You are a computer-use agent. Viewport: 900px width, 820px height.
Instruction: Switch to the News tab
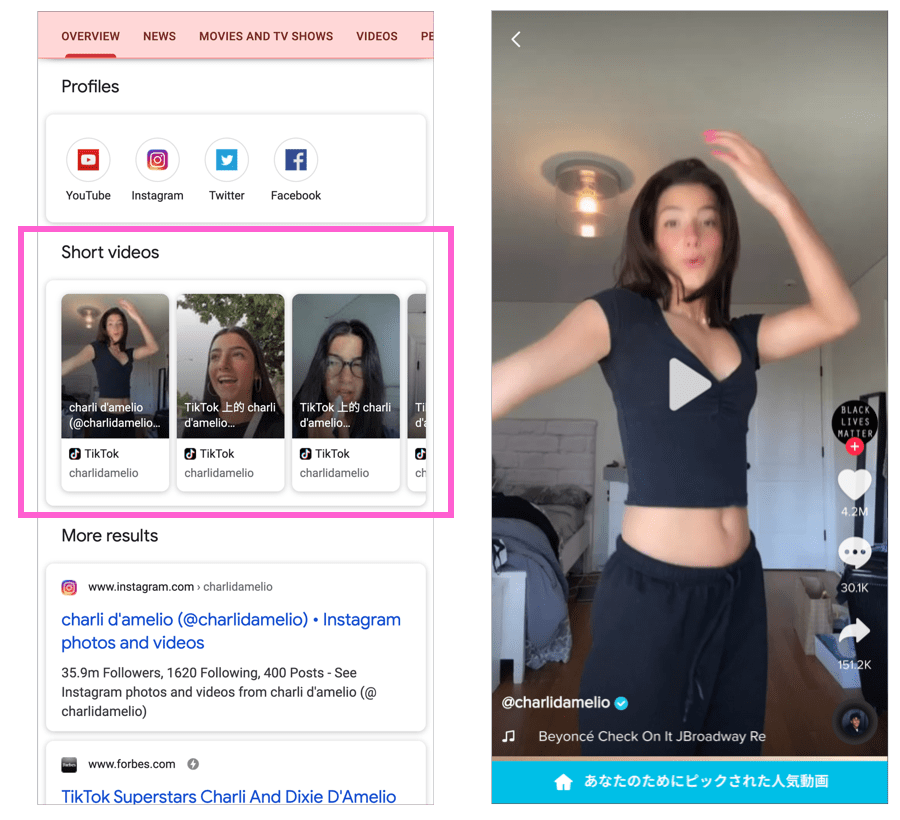pos(160,36)
